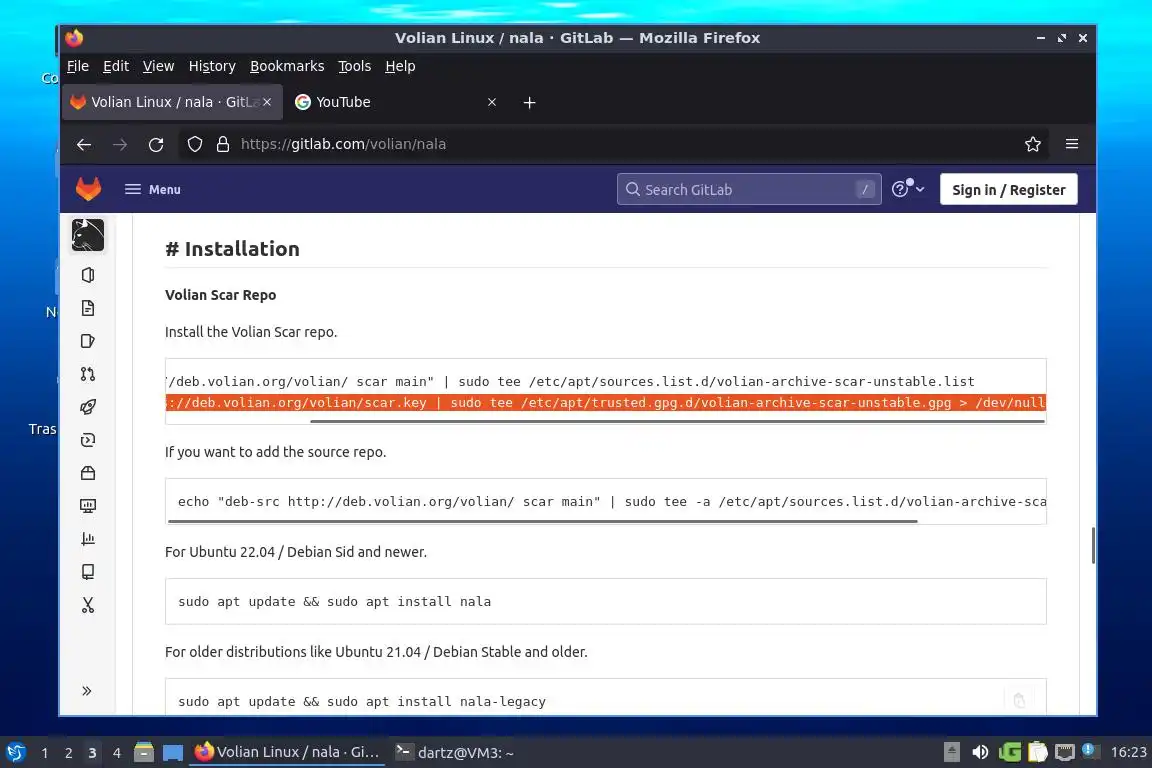This screenshot has height=768, width=1152.
Task: Switch to workspace 2
Action: [68, 753]
